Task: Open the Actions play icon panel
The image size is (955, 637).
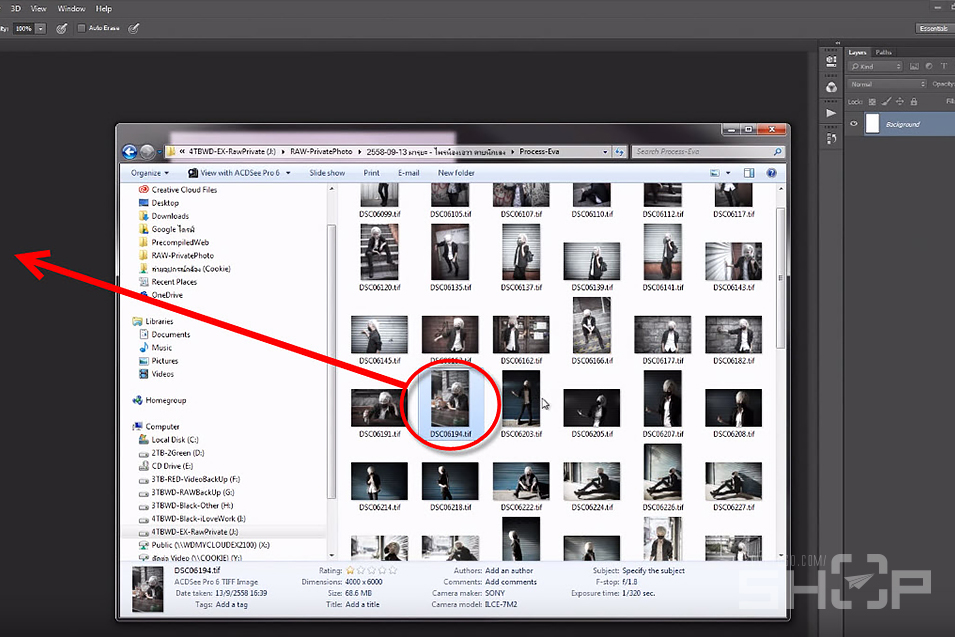Action: point(831,113)
